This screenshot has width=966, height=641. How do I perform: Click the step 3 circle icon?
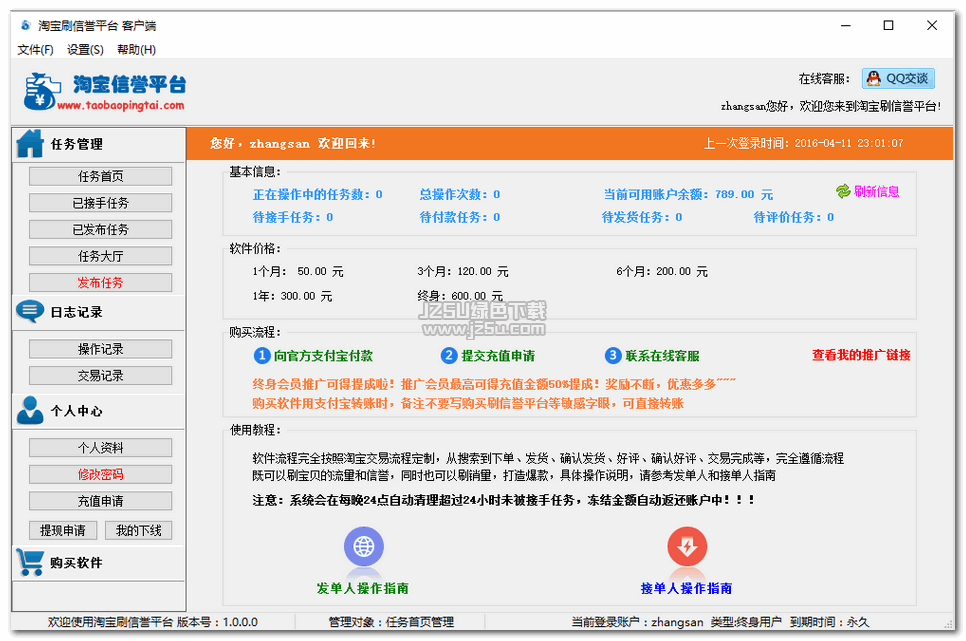[x=612, y=356]
